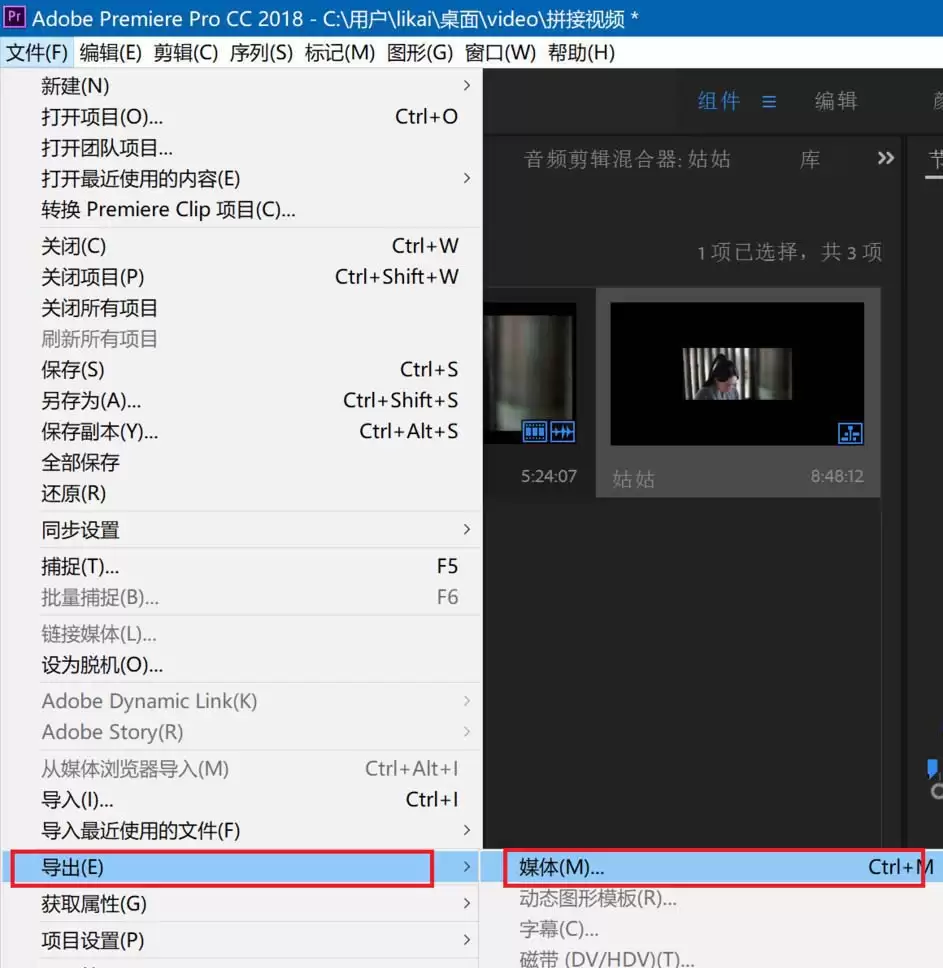Screen dimensions: 943x968
Task: Open the 帮助(H) menu
Action: (581, 53)
